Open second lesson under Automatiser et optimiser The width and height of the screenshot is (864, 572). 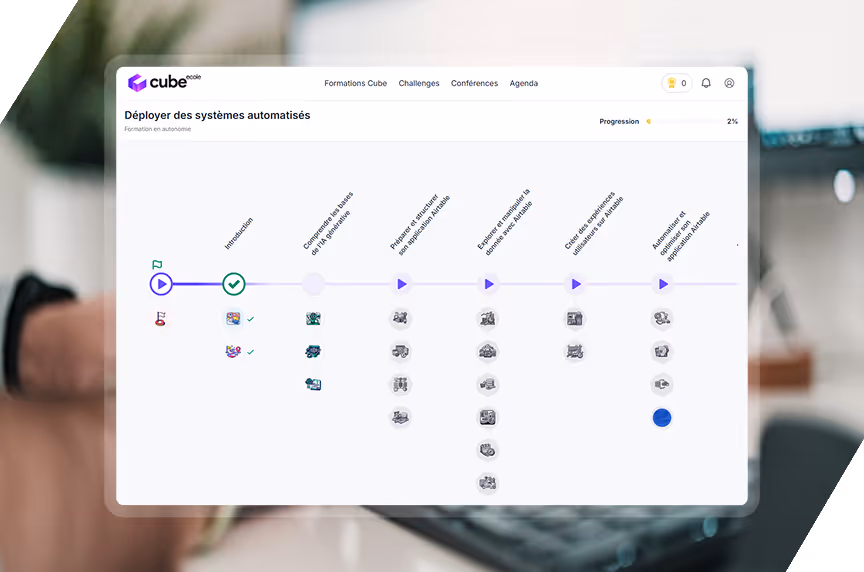tap(662, 352)
